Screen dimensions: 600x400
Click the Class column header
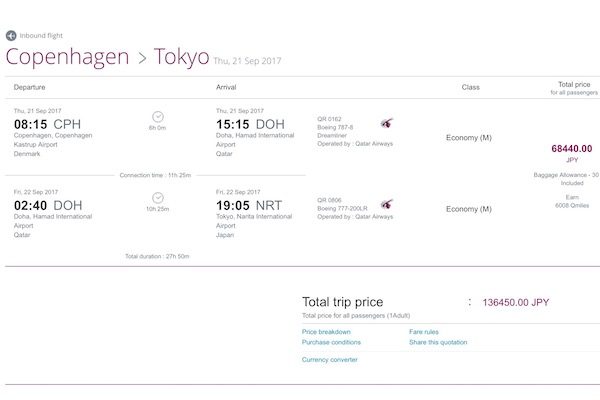(470, 87)
